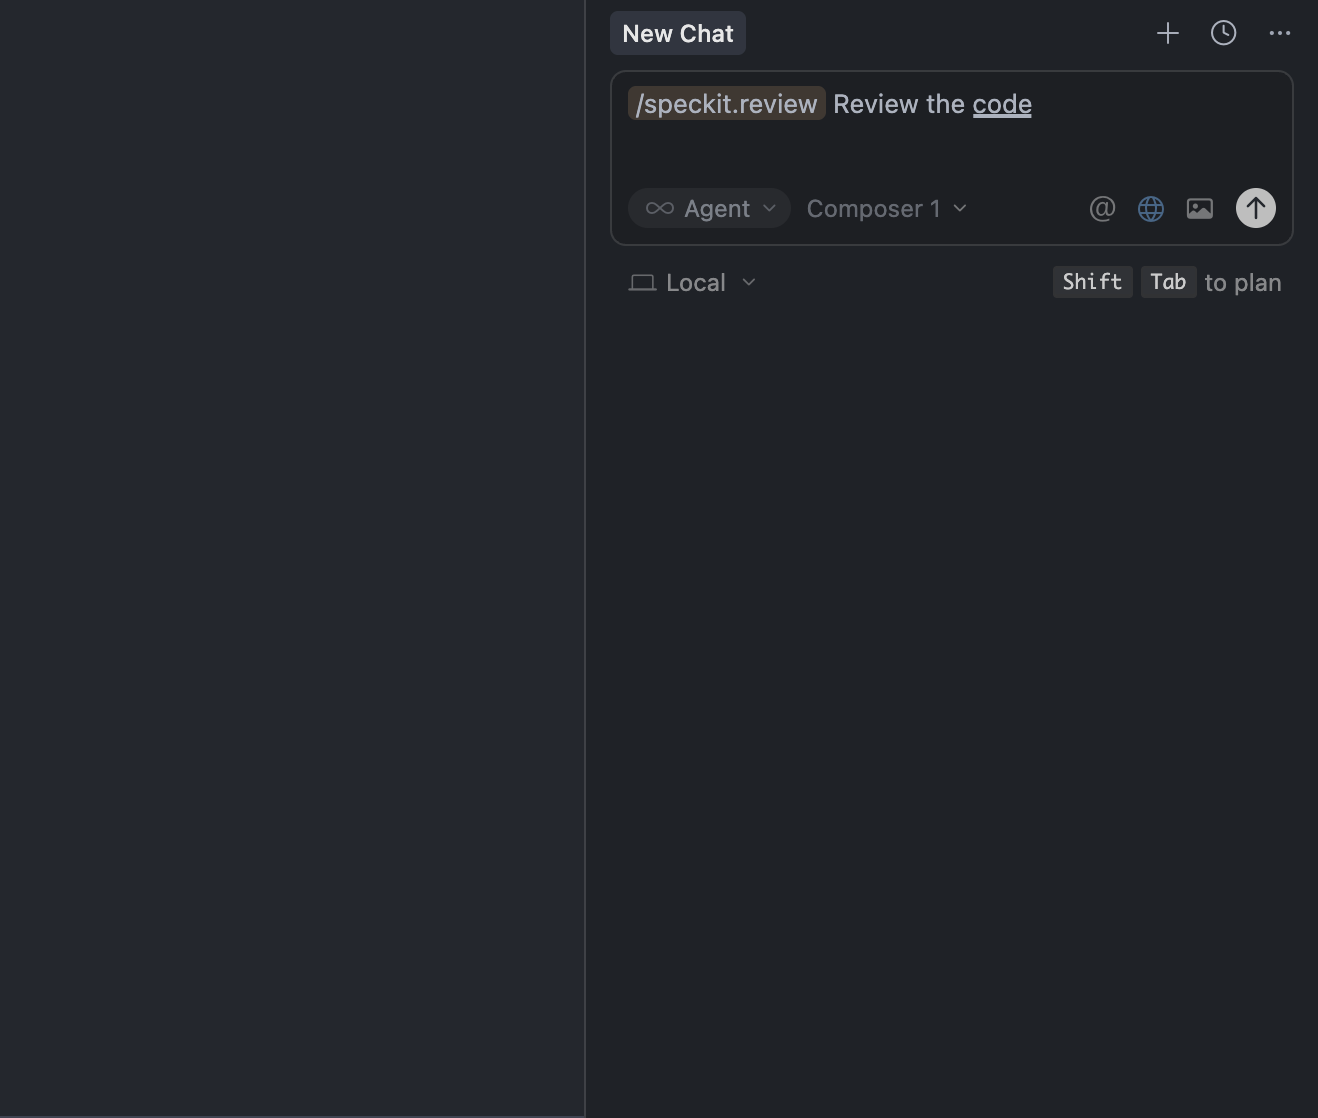This screenshot has width=1318, height=1118.
Task: Toggle web search globe icon
Action: (1151, 208)
